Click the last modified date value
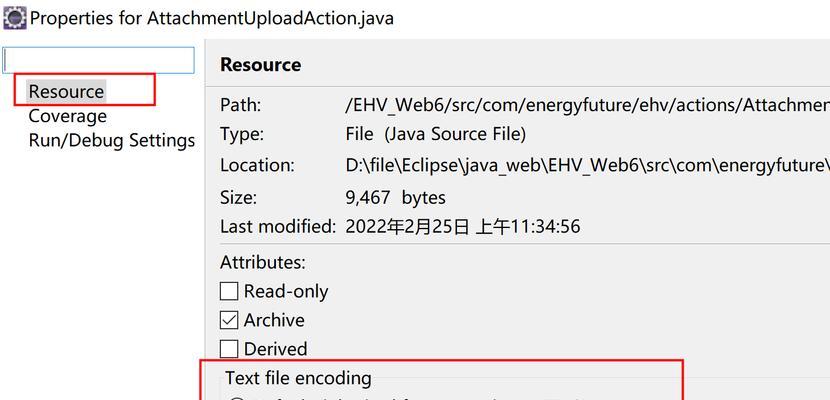Screen dimensions: 830x400 [x=463, y=226]
